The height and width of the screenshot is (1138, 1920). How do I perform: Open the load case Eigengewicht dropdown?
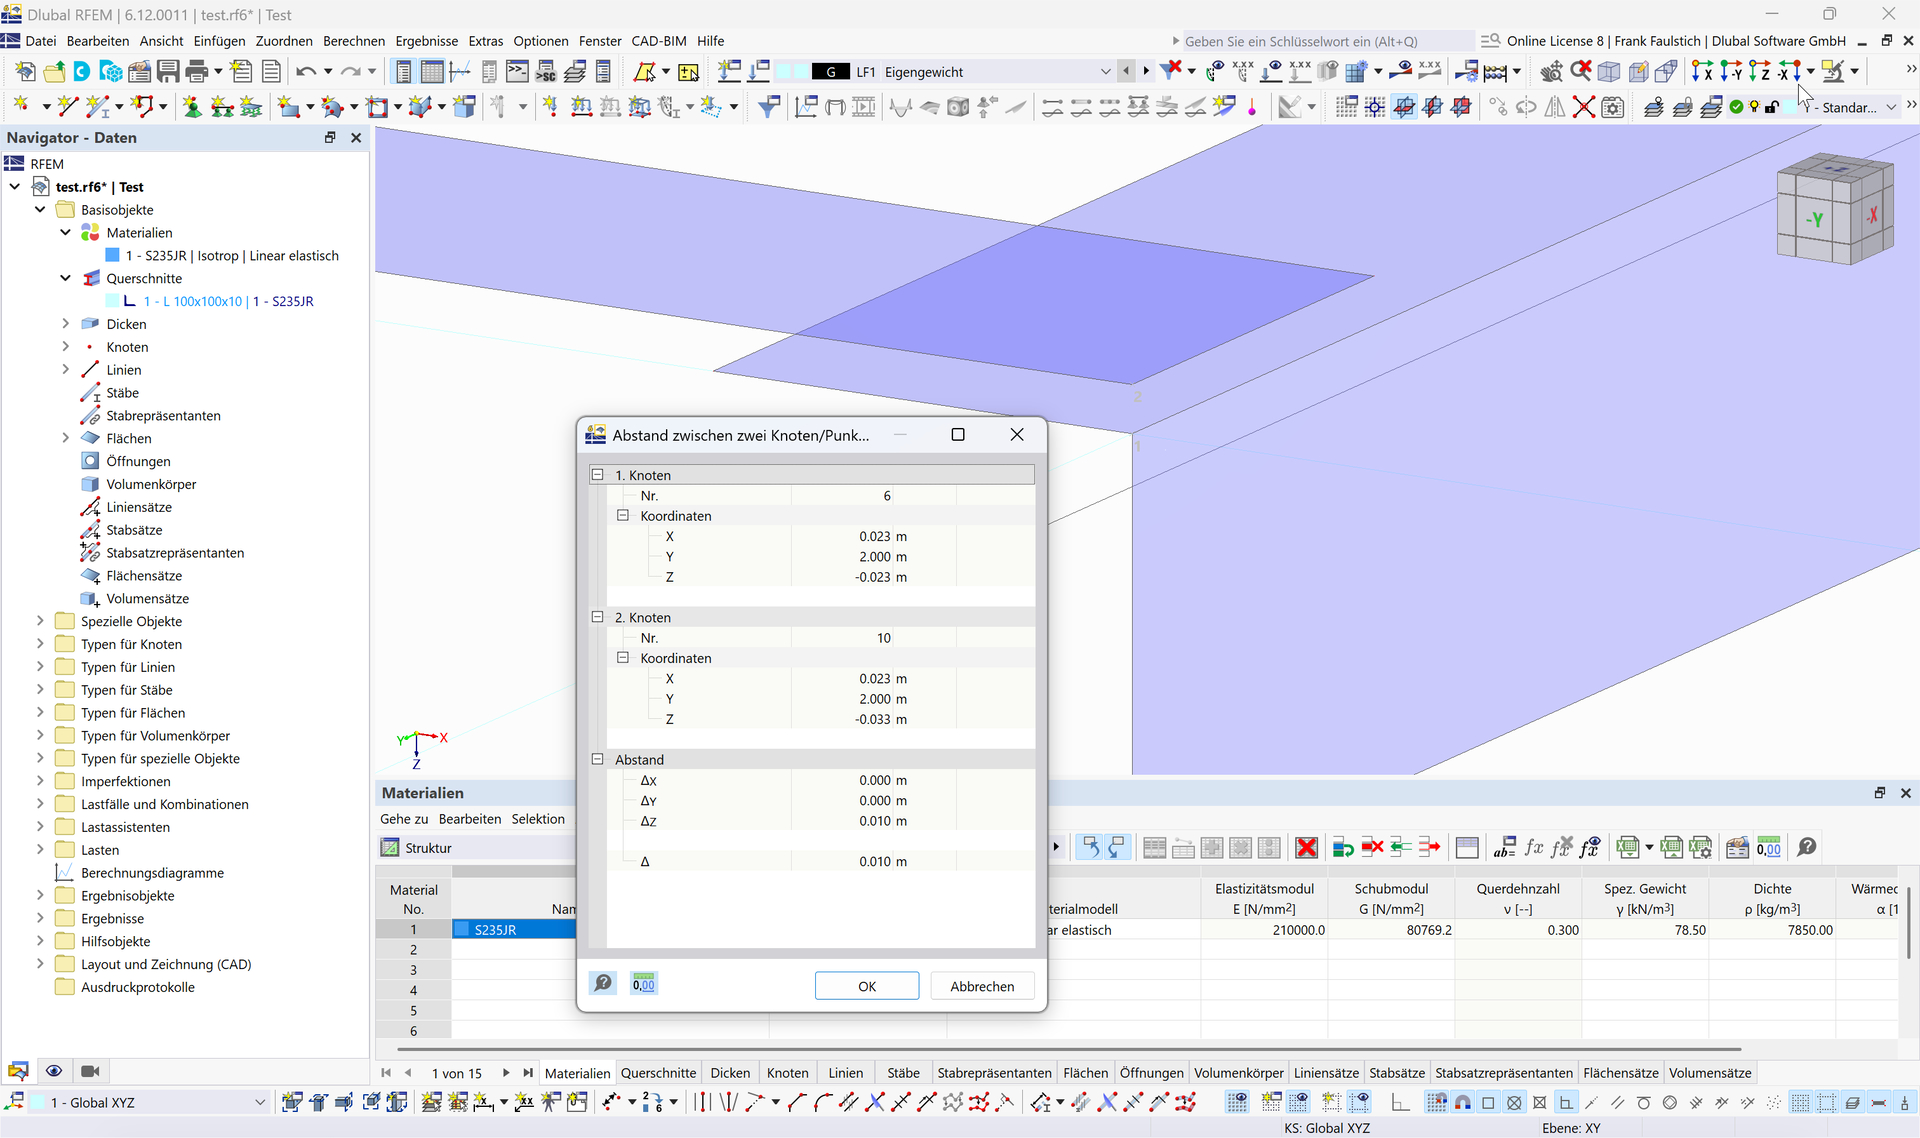click(1105, 72)
